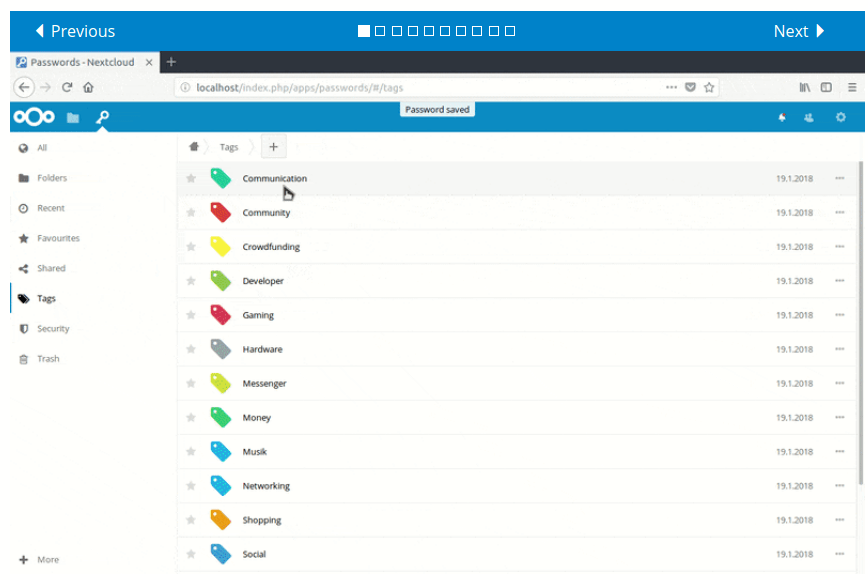868x580 pixels.
Task: Open the settings gear menu
Action: (840, 117)
